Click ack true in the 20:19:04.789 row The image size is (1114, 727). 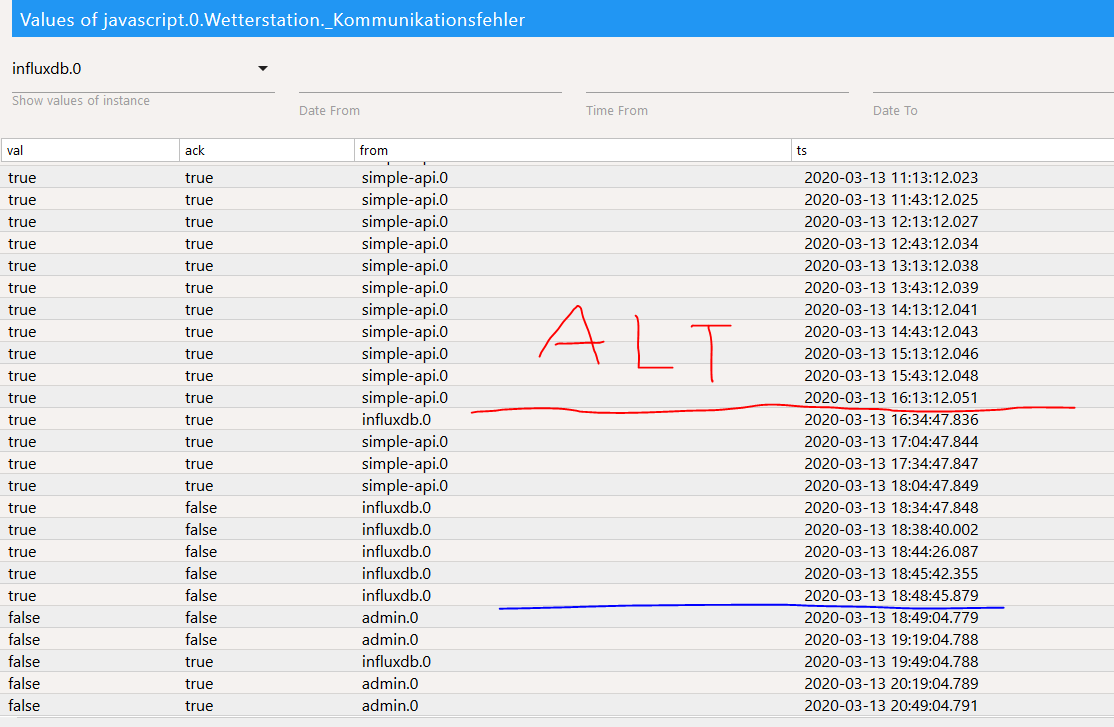click(x=199, y=684)
